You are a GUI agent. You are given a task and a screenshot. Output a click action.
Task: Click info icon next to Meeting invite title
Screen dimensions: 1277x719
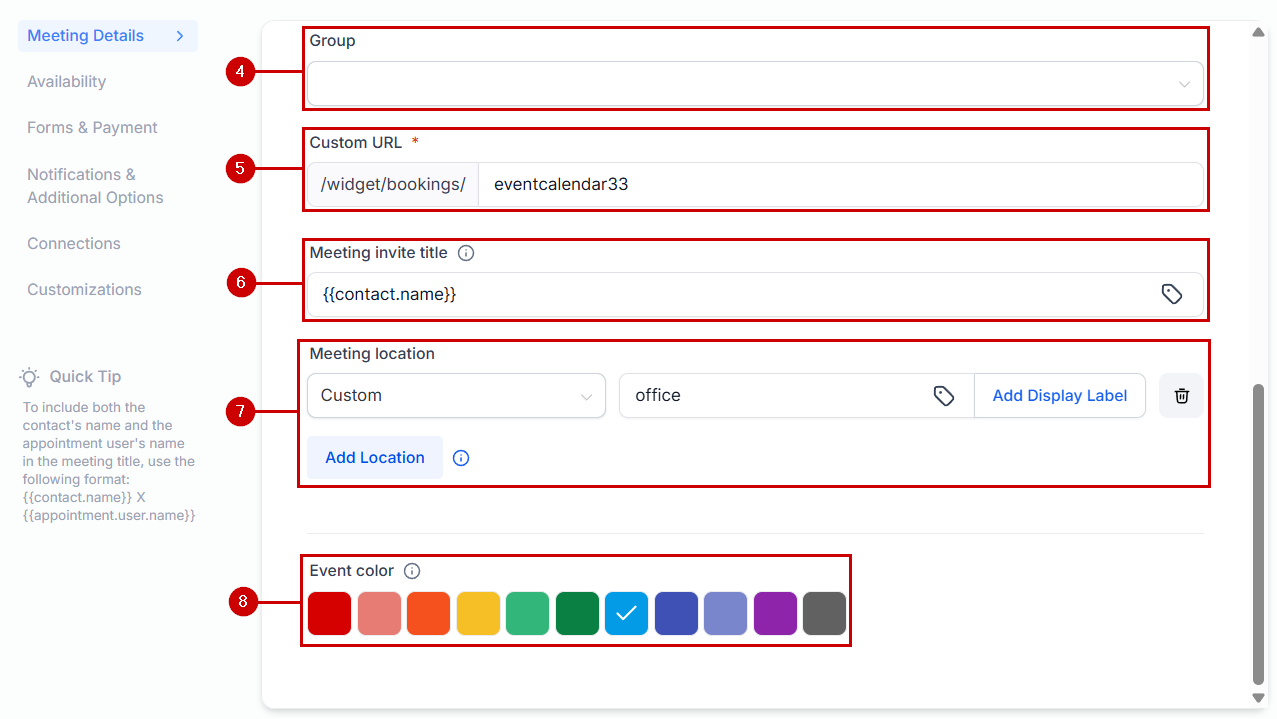click(x=466, y=253)
